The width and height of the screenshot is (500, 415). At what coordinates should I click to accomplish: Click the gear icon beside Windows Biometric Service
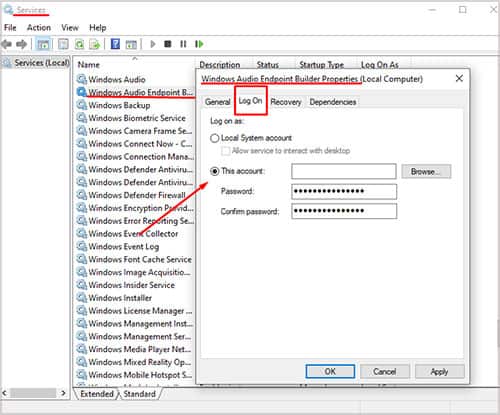click(x=81, y=118)
